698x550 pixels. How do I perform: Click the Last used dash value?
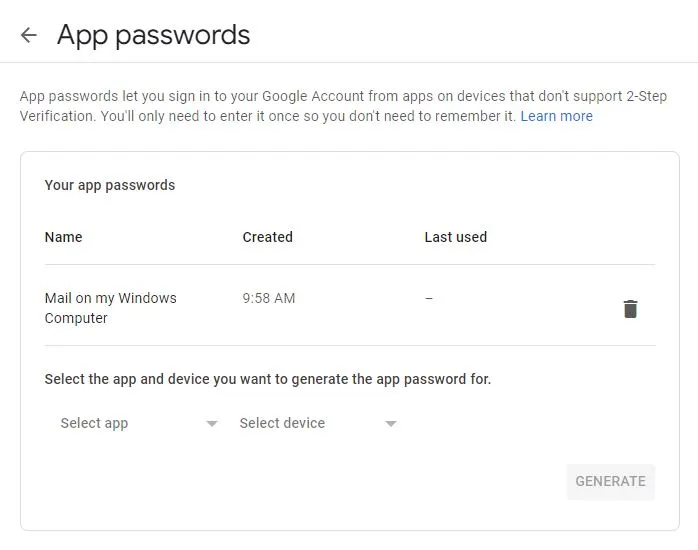[429, 298]
